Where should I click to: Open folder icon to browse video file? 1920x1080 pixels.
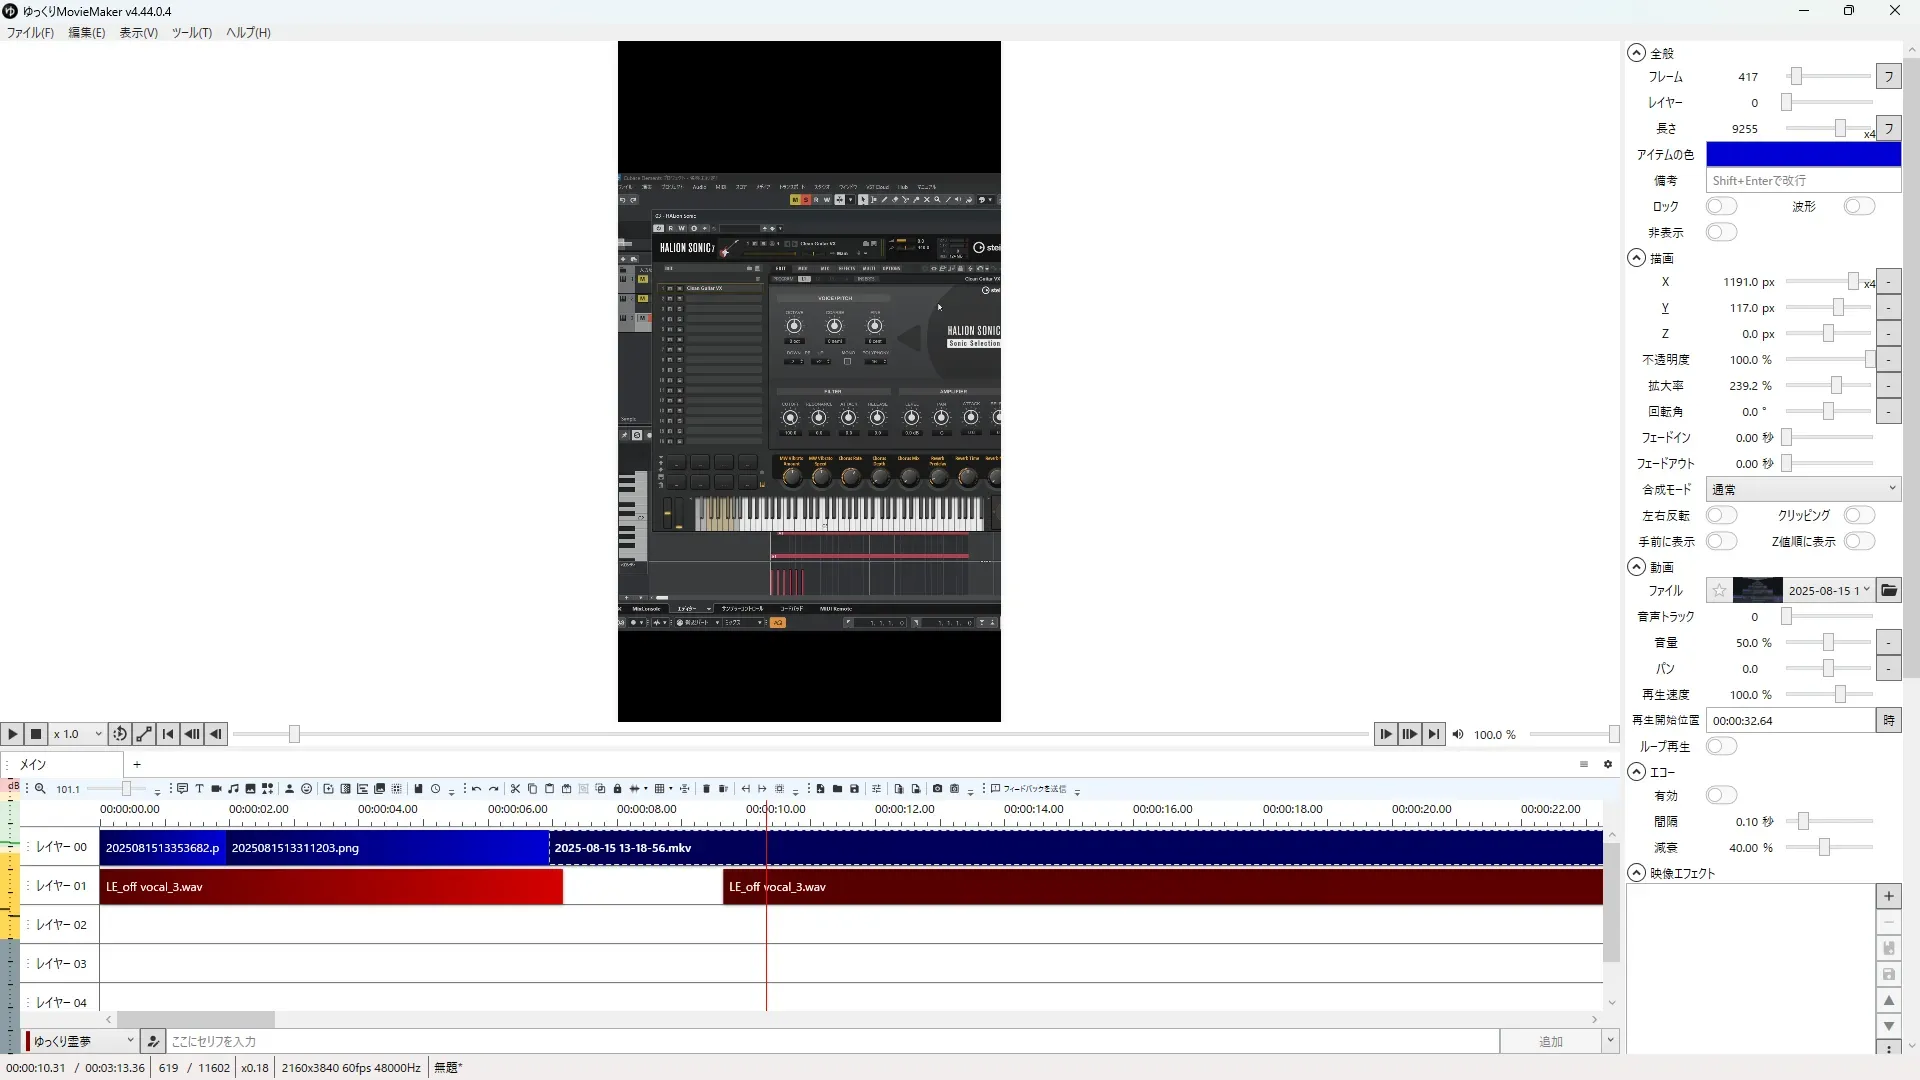pos(1888,591)
